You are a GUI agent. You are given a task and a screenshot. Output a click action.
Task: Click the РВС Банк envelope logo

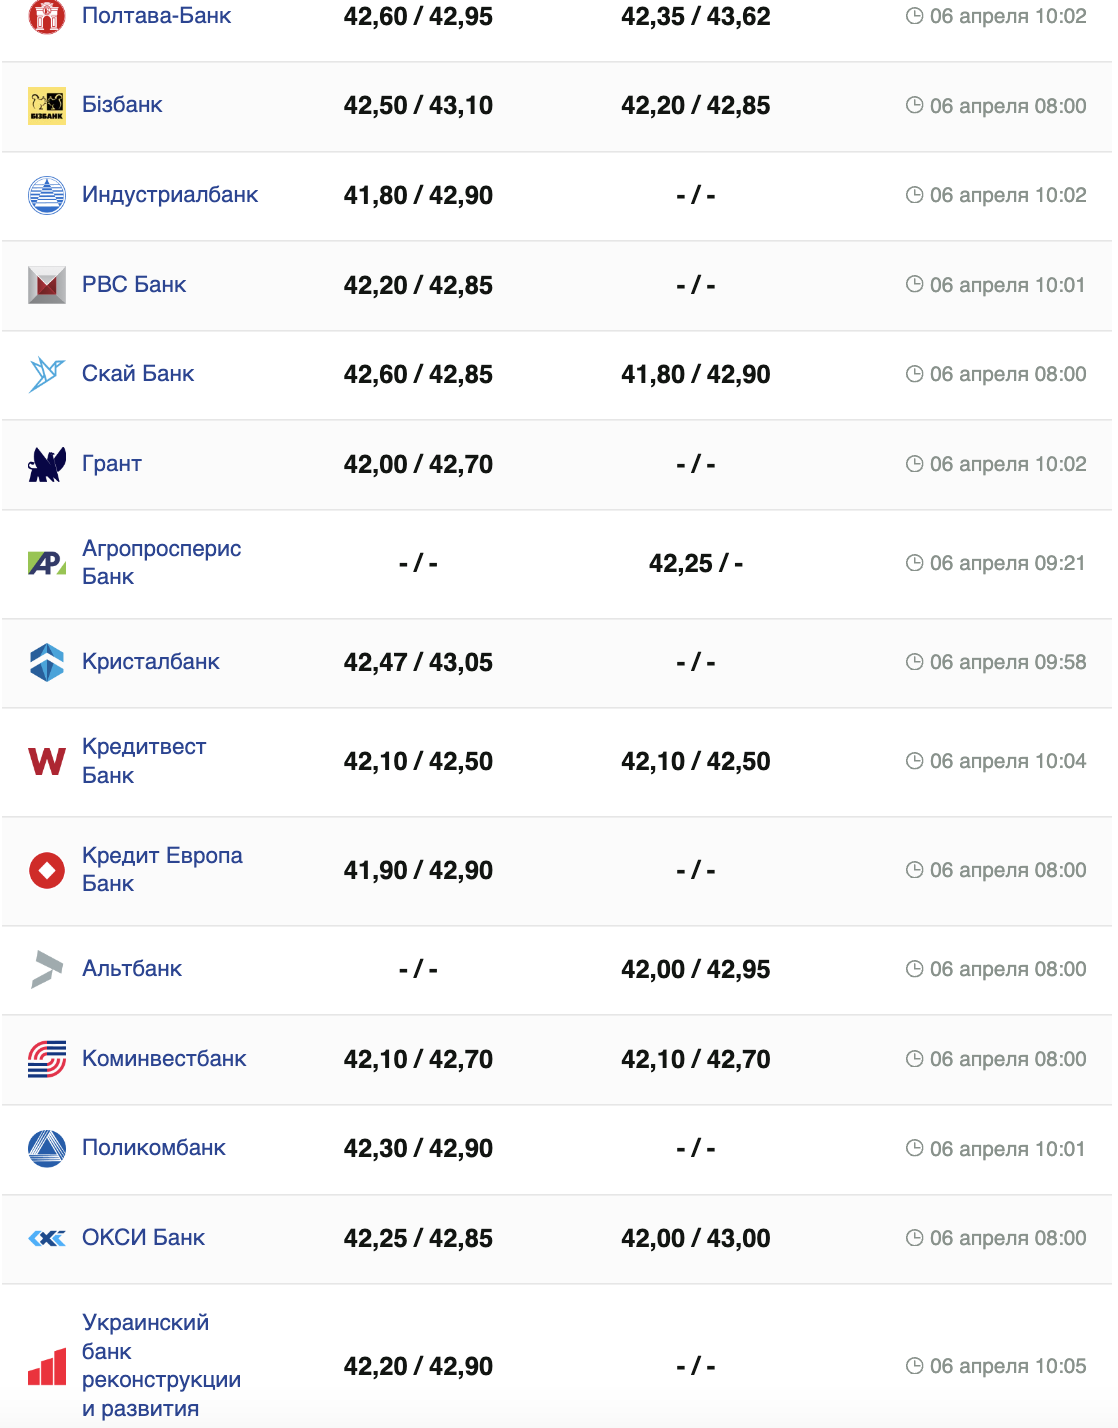(46, 285)
